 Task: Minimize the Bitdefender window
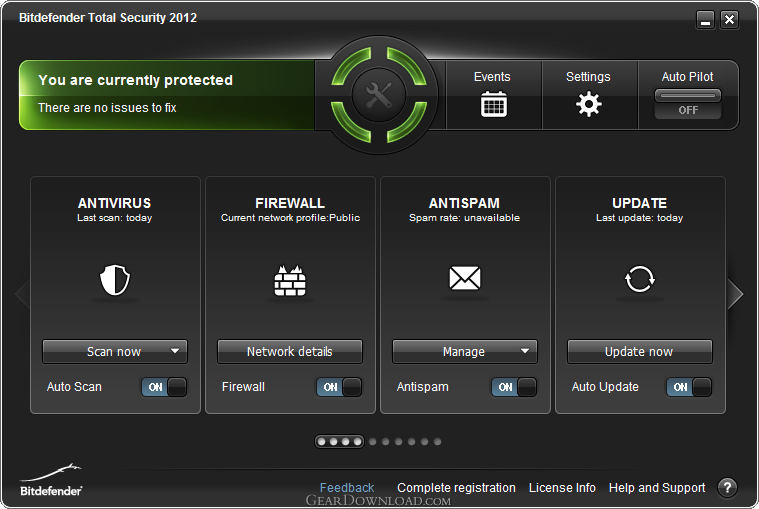(x=705, y=20)
